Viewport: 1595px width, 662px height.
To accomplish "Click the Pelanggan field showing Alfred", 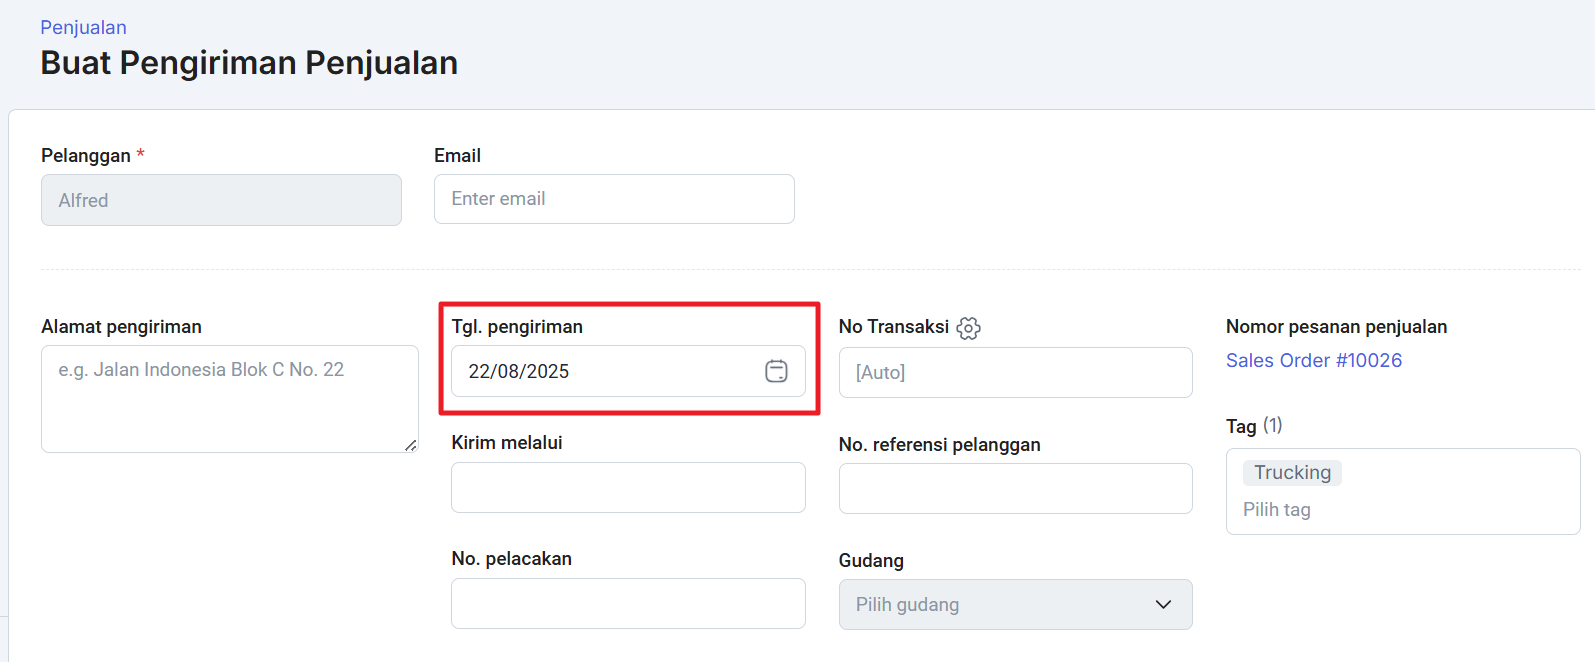I will 221,200.
